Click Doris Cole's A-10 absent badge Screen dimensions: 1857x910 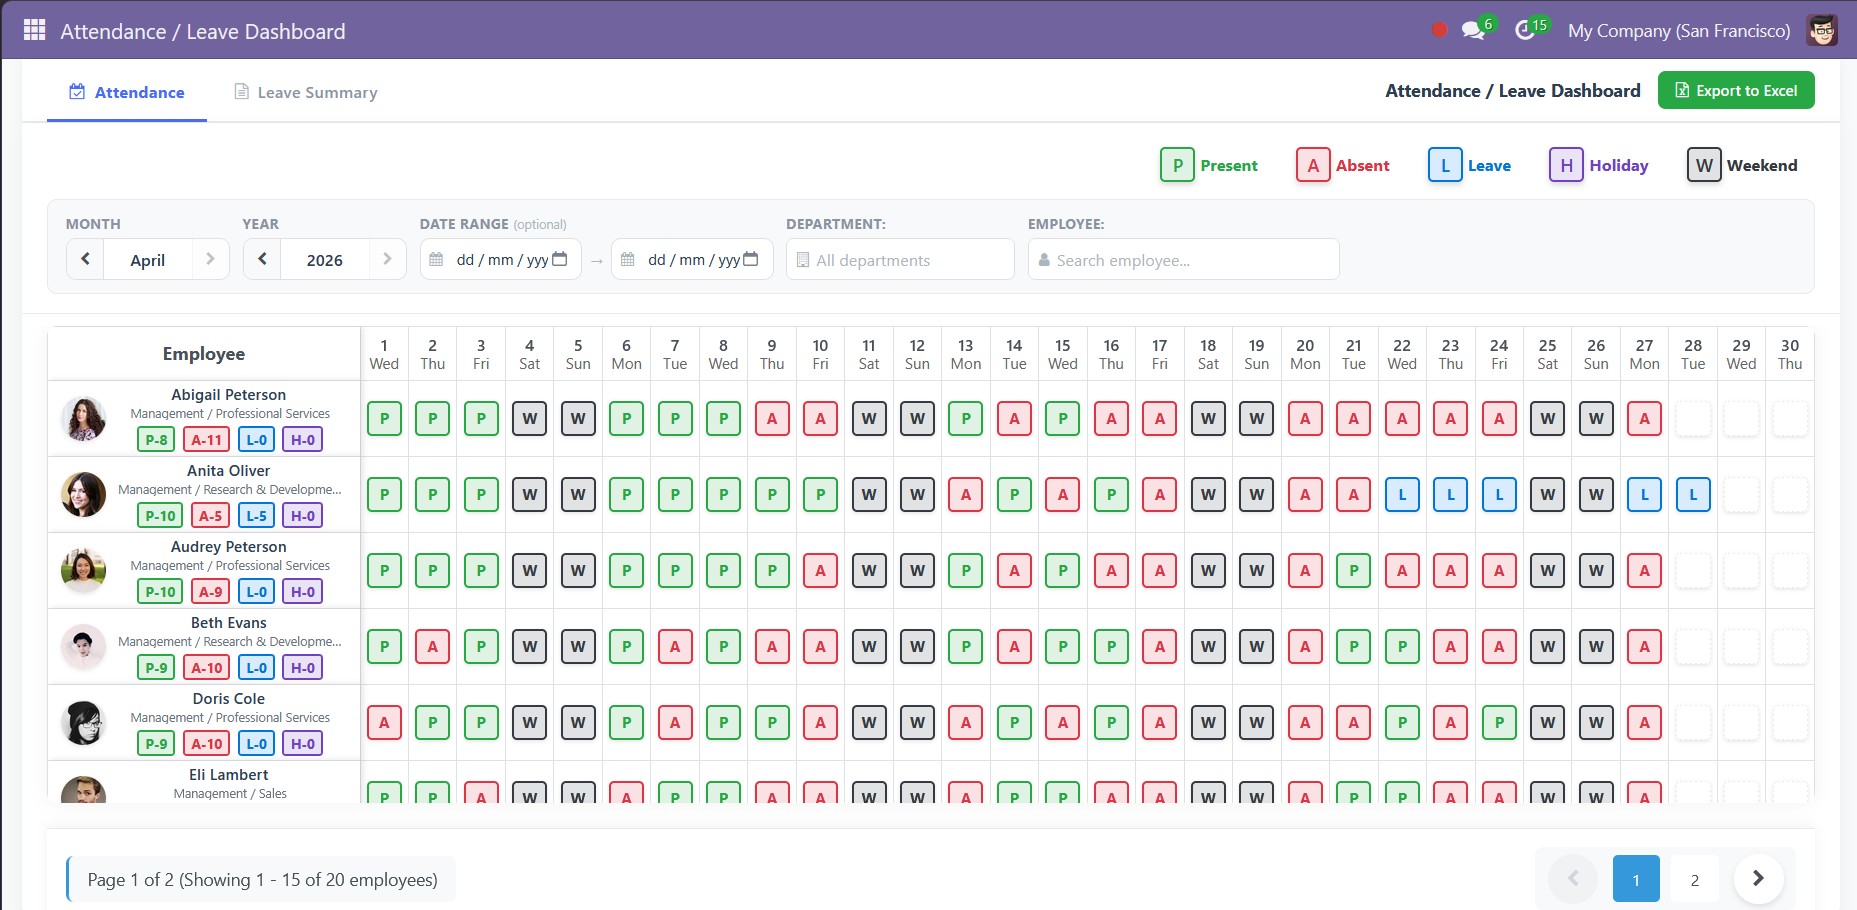click(207, 743)
